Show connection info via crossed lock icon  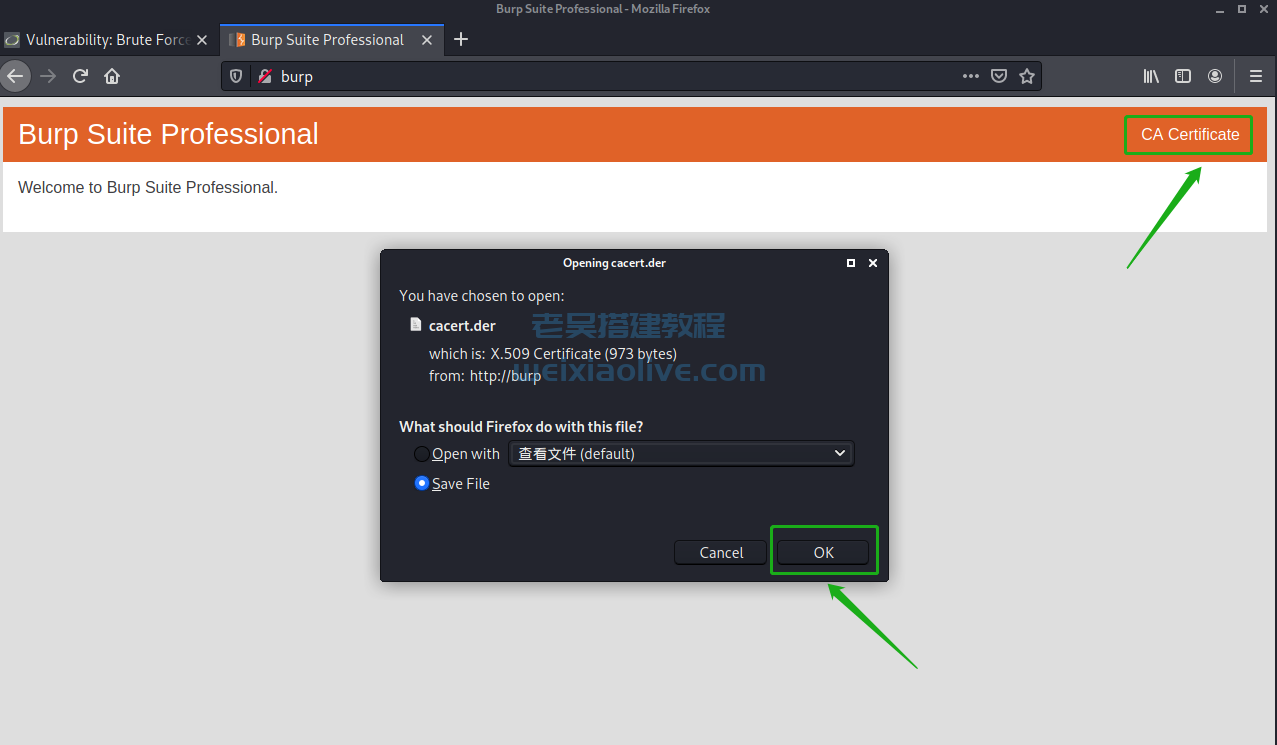[x=264, y=76]
